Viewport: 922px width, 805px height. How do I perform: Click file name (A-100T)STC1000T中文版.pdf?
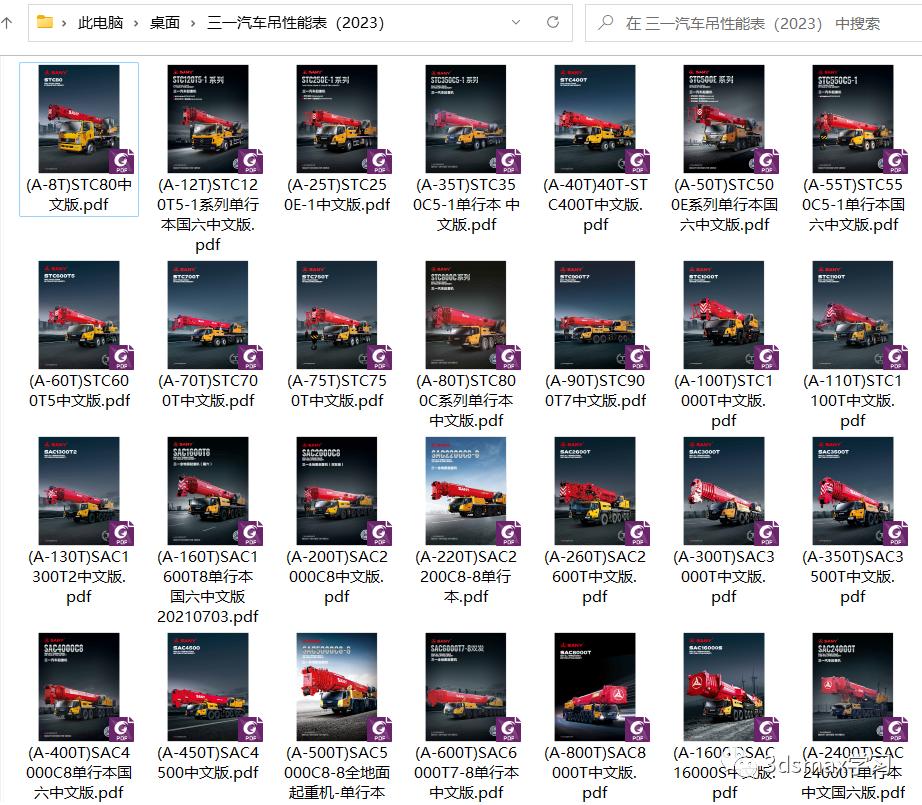point(724,400)
